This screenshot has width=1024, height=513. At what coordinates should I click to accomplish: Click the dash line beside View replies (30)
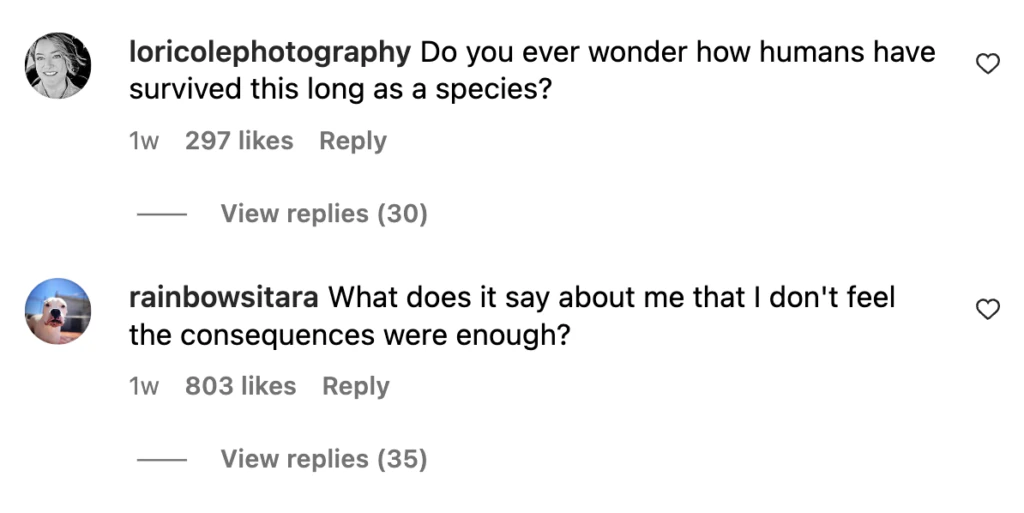[161, 214]
